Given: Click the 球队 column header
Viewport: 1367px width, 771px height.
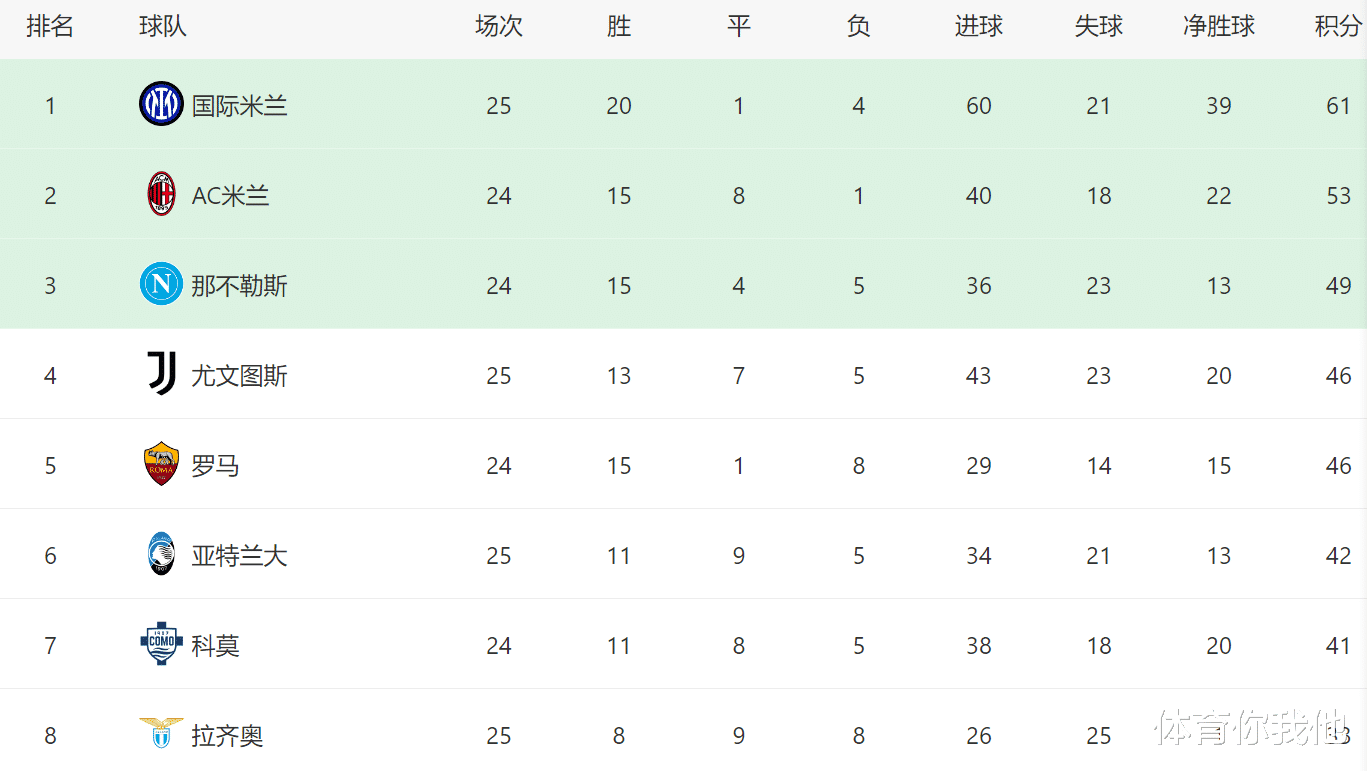Looking at the screenshot, I should tap(162, 27).
